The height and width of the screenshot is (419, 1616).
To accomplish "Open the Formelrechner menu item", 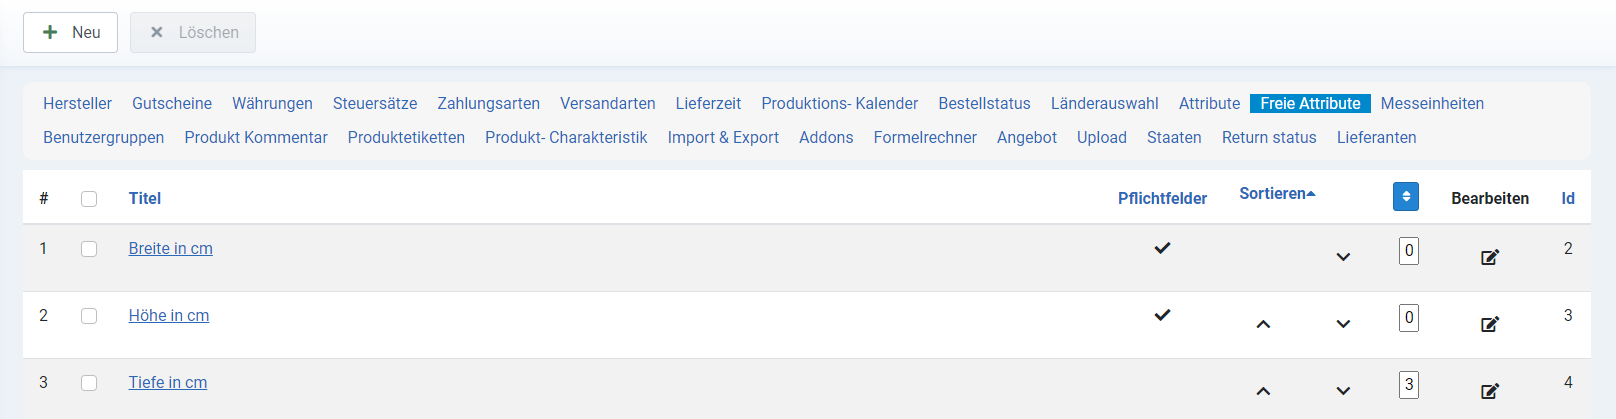I will coord(925,137).
